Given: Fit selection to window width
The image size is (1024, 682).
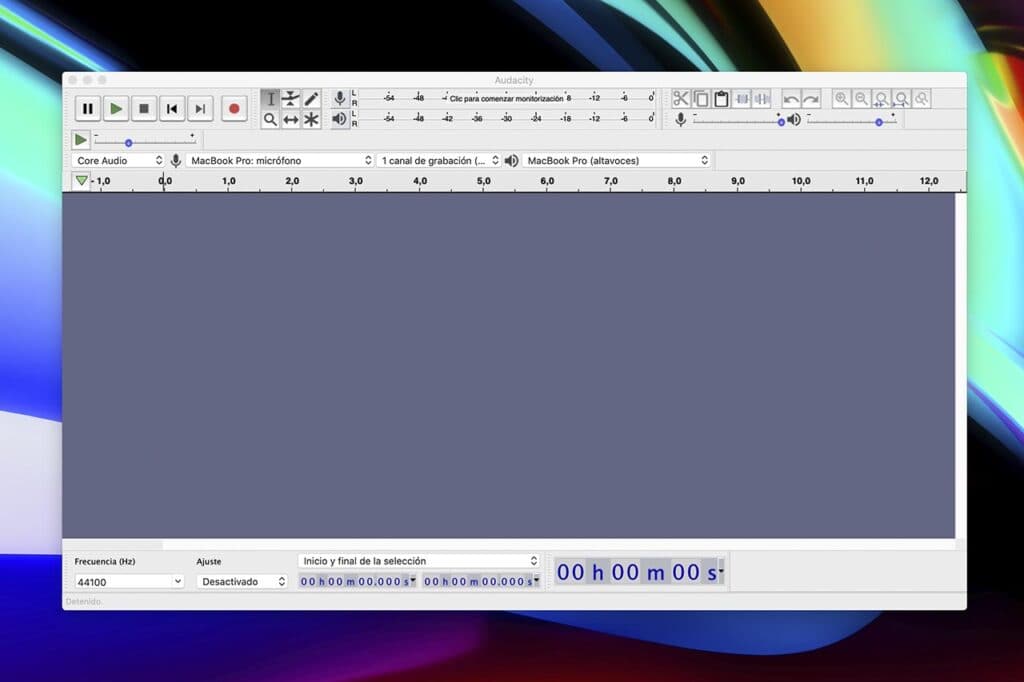Looking at the screenshot, I should coord(882,99).
